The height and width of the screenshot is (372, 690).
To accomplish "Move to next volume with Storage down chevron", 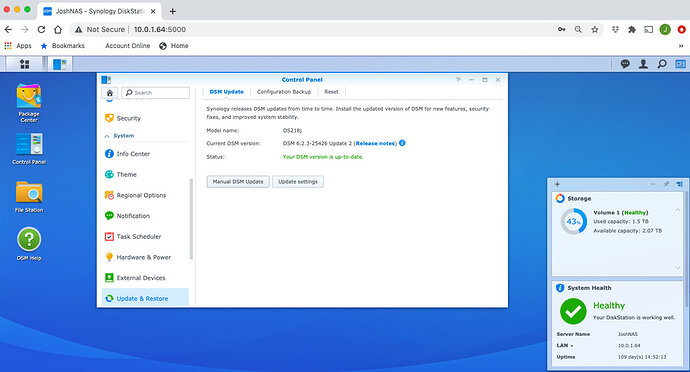I will (x=677, y=267).
